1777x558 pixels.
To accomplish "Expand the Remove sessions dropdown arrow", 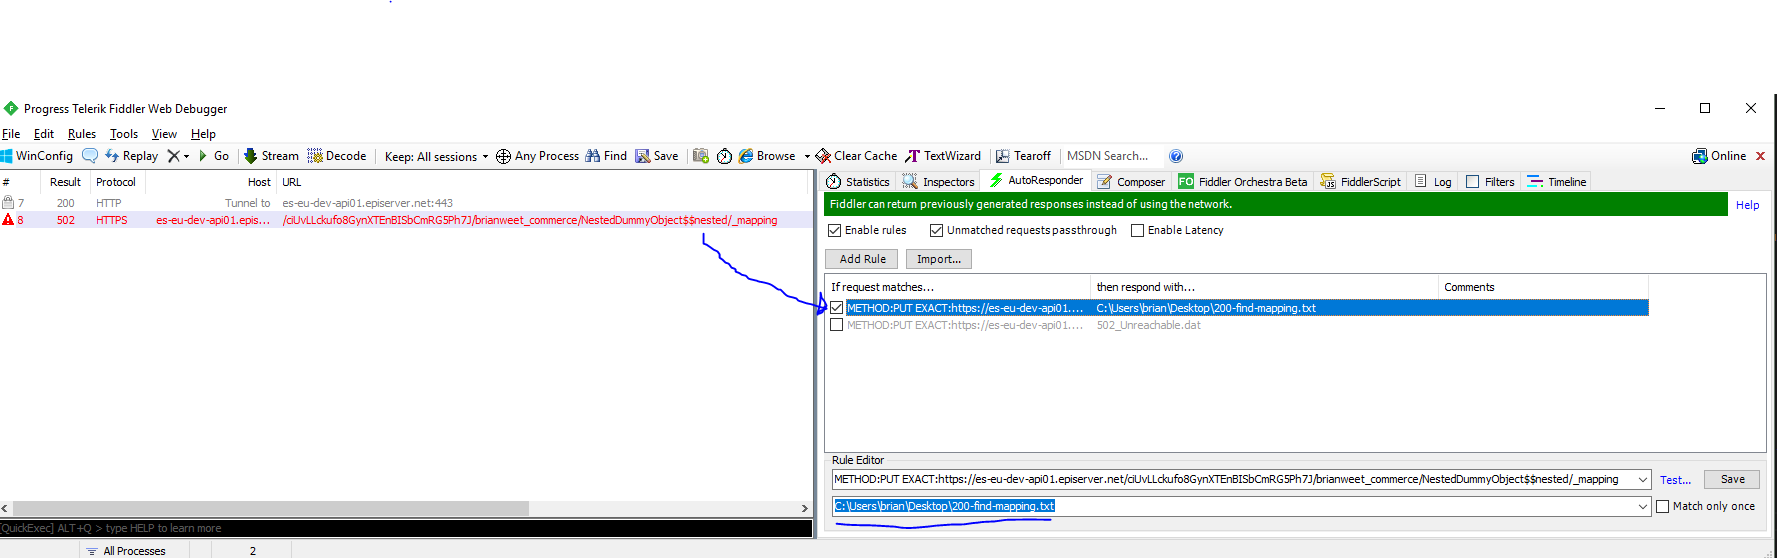I will [186, 156].
